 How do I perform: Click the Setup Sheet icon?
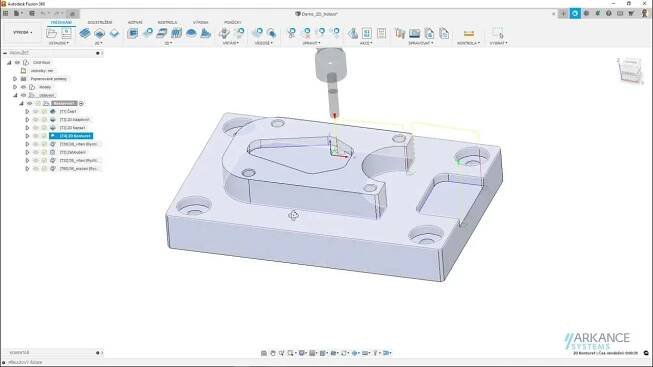pos(381,33)
